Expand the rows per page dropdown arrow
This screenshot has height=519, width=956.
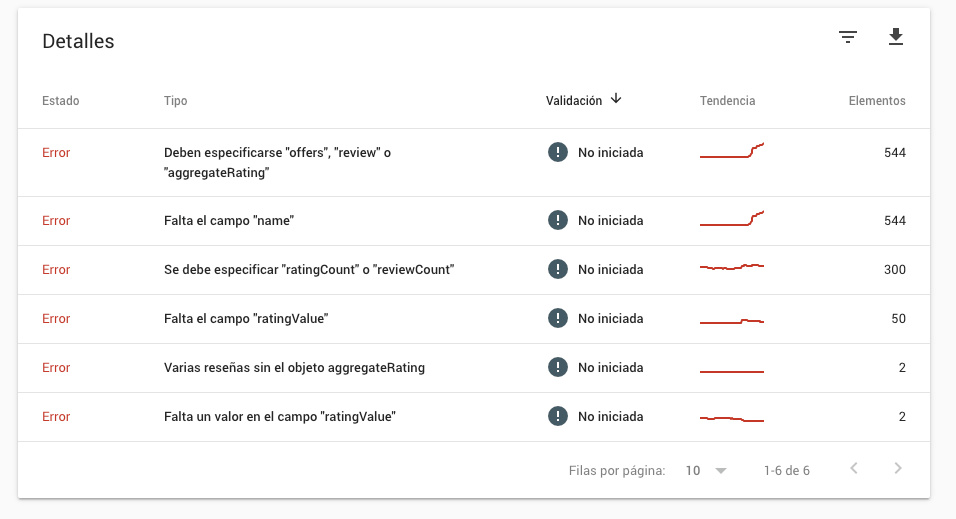coord(721,470)
